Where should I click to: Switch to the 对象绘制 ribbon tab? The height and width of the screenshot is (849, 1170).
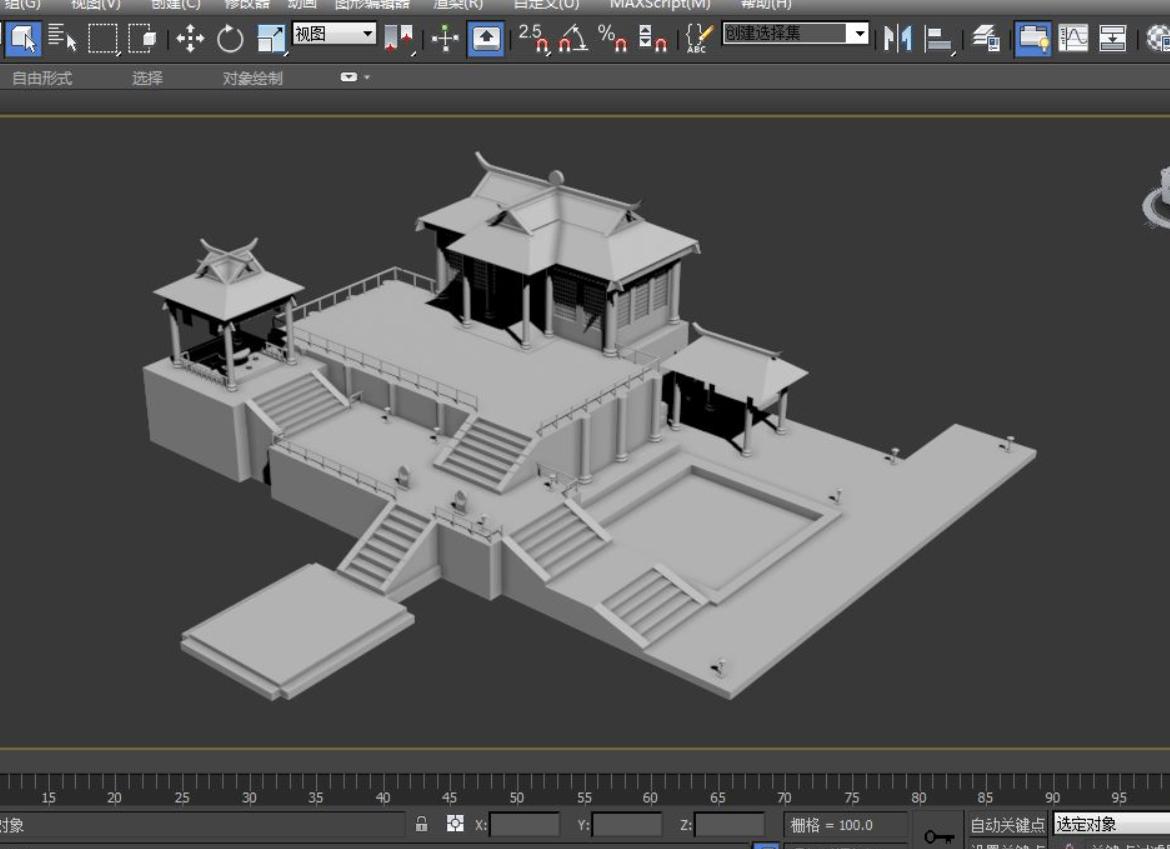(x=252, y=78)
